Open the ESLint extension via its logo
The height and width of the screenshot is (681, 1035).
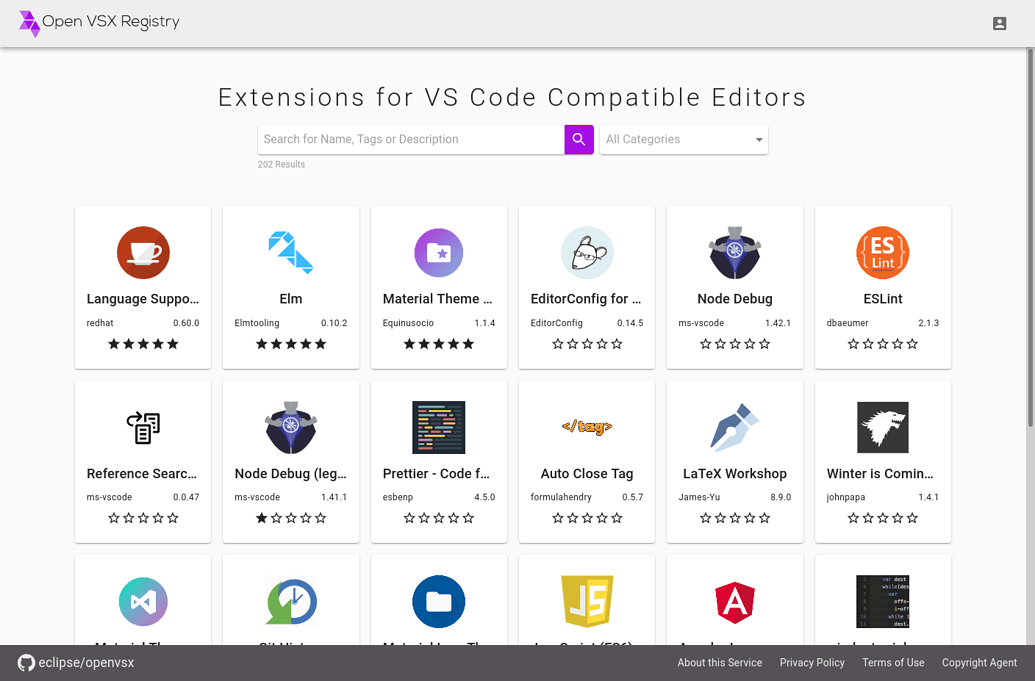coord(883,252)
